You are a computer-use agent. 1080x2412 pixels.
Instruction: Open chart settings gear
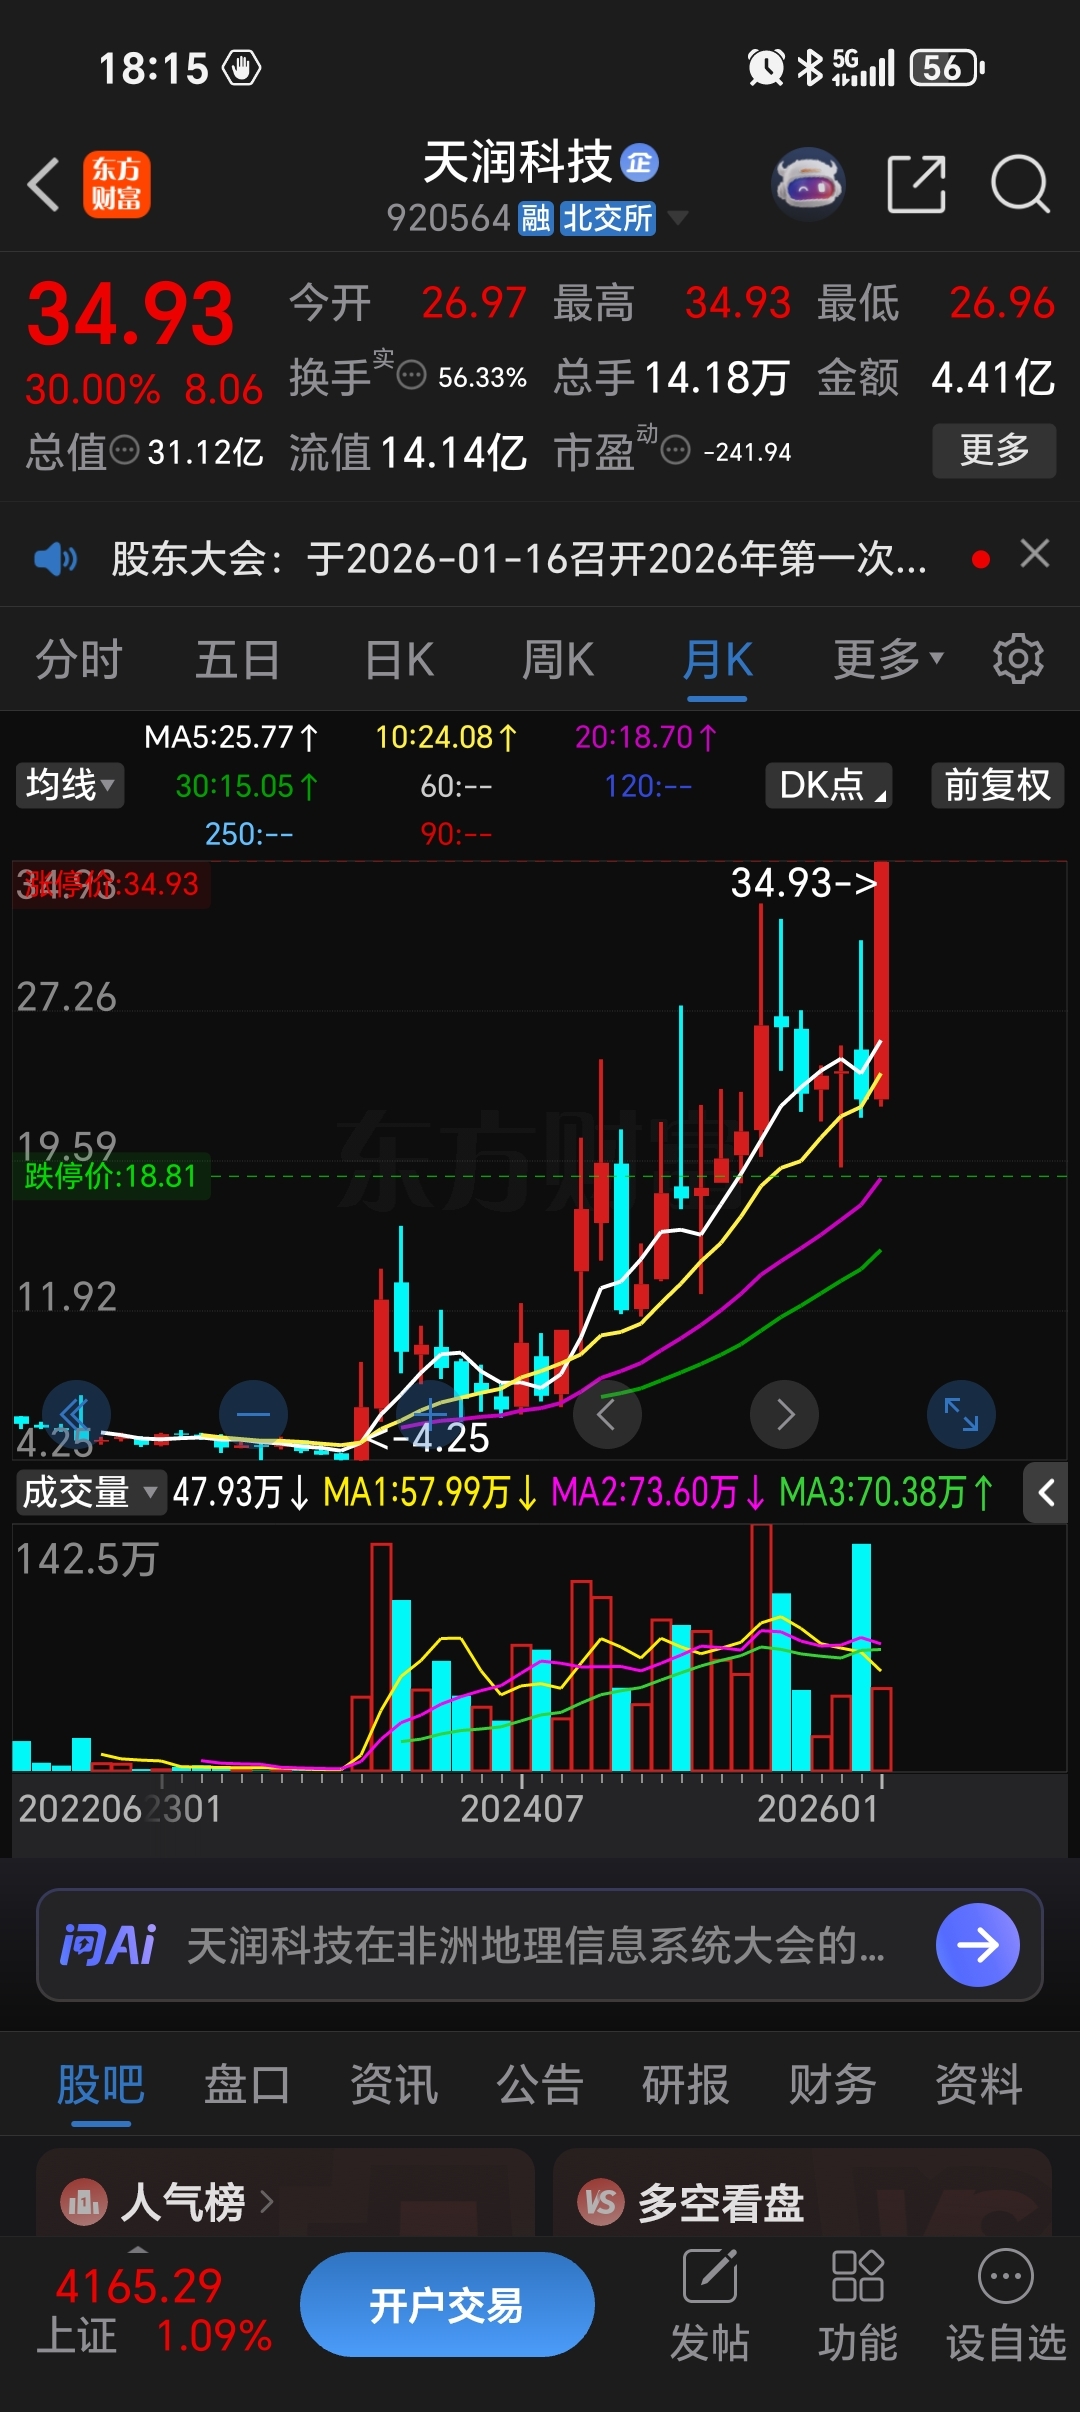pyautogui.click(x=1018, y=659)
